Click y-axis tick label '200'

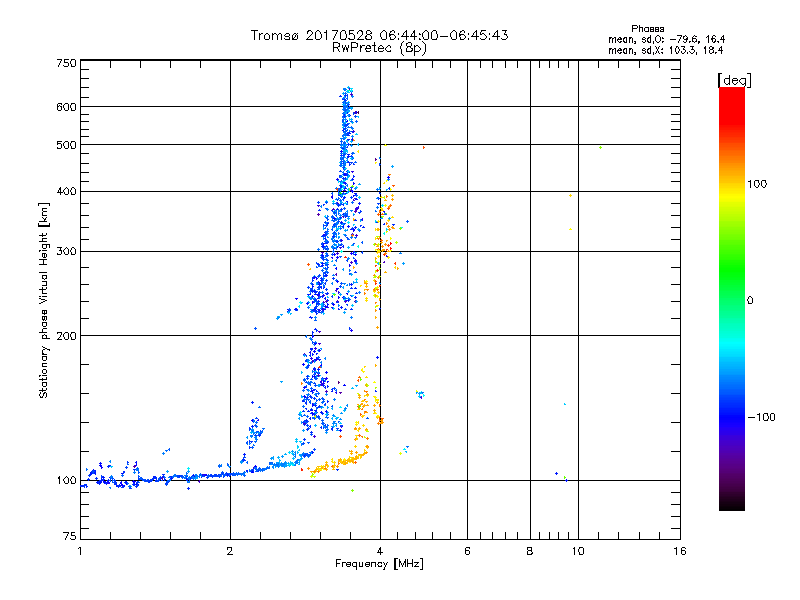coord(67,336)
